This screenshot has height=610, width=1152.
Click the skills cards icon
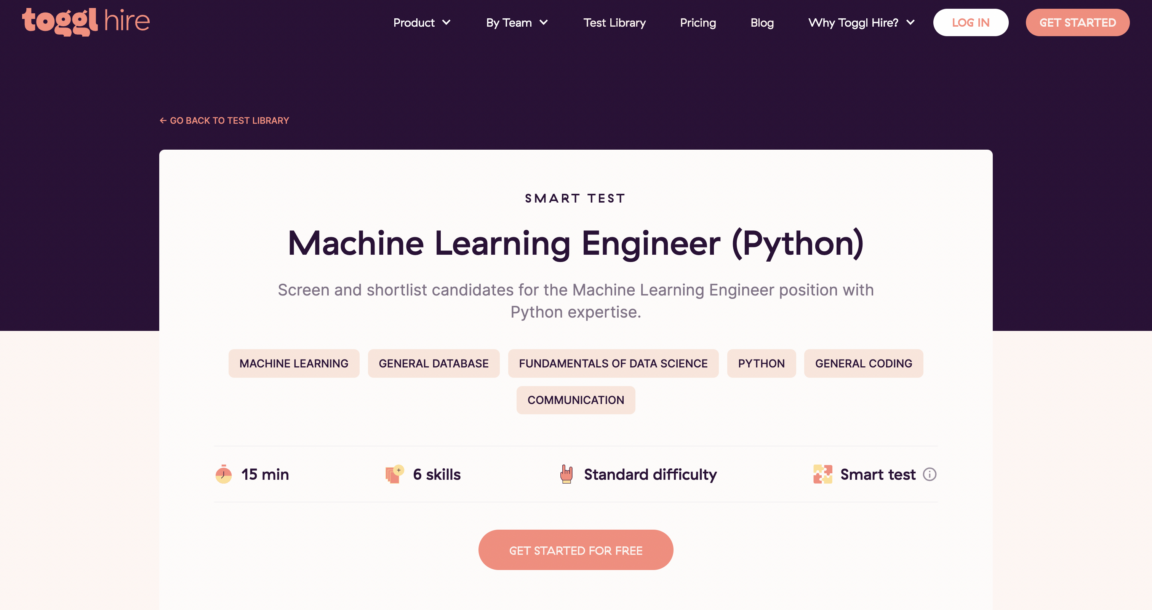click(x=395, y=474)
